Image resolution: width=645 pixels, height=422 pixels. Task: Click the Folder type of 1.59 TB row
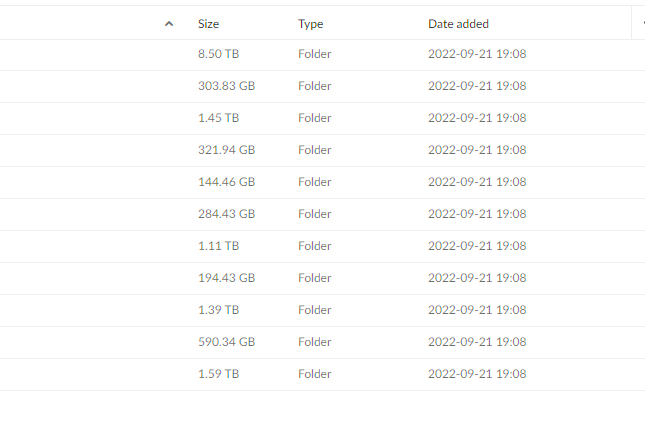[314, 374]
